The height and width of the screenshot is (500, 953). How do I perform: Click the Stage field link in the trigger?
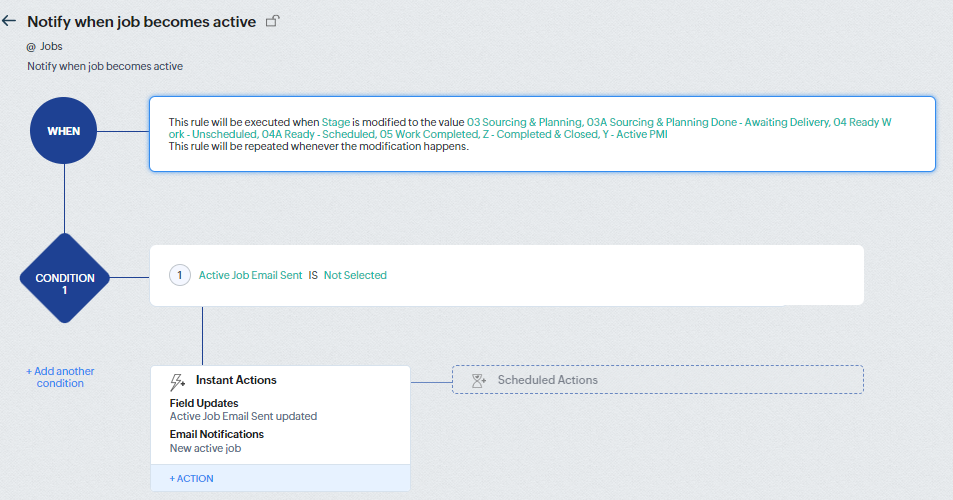[335, 122]
